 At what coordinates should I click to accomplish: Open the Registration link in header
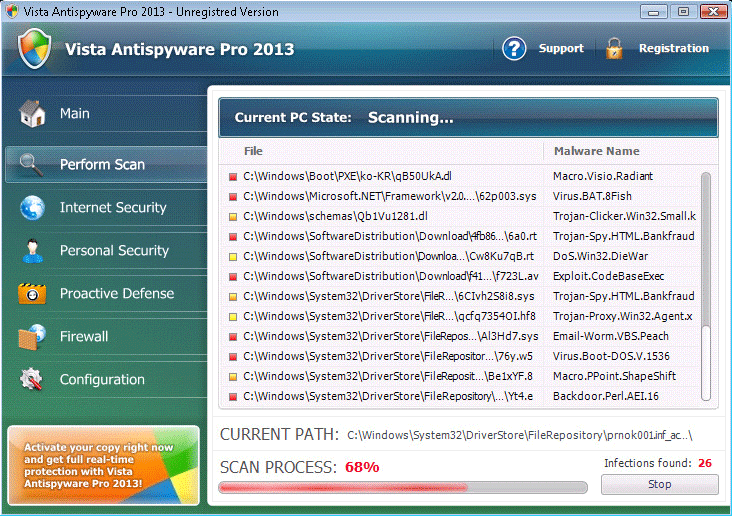tap(673, 48)
